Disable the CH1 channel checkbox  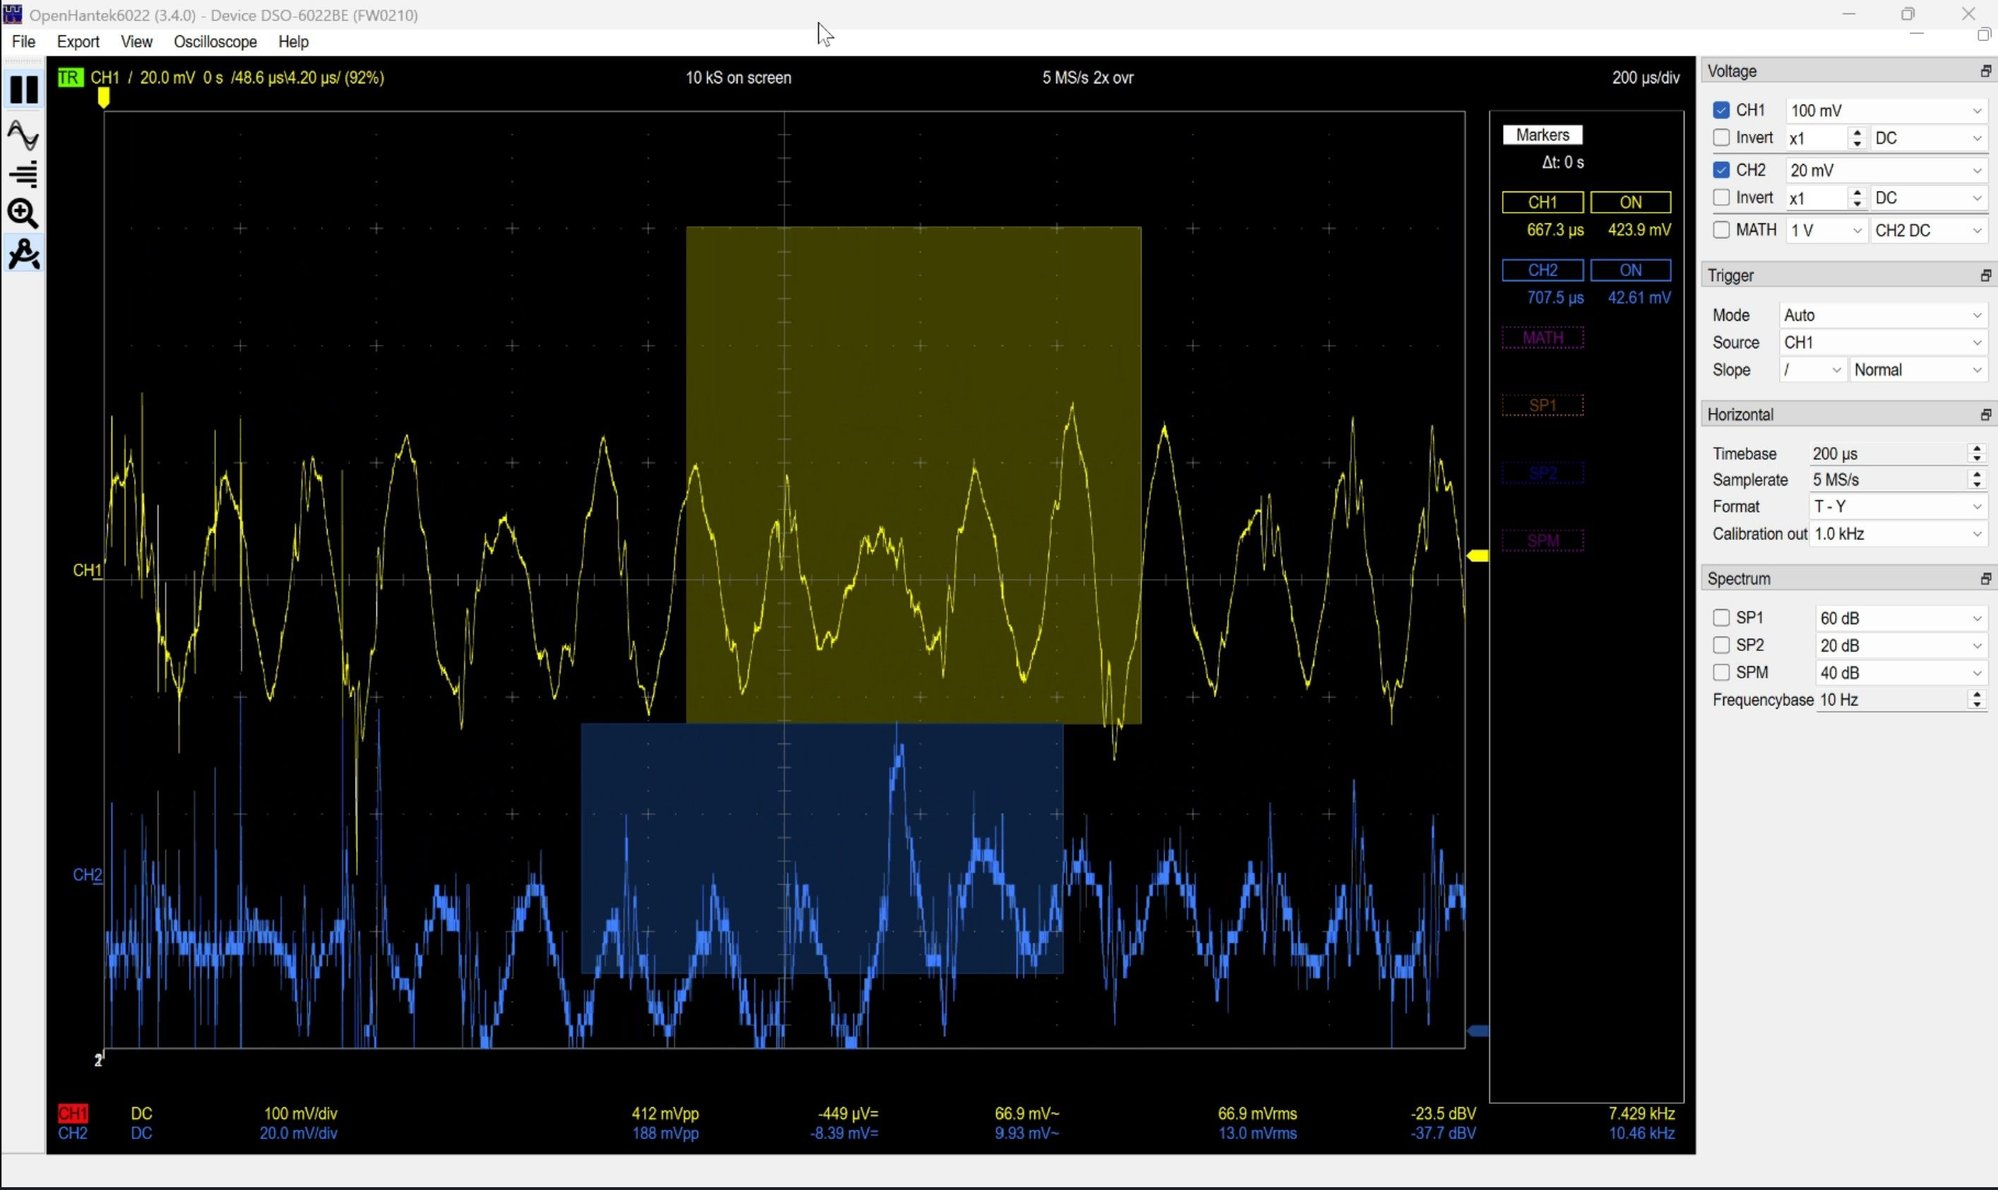click(x=1721, y=110)
